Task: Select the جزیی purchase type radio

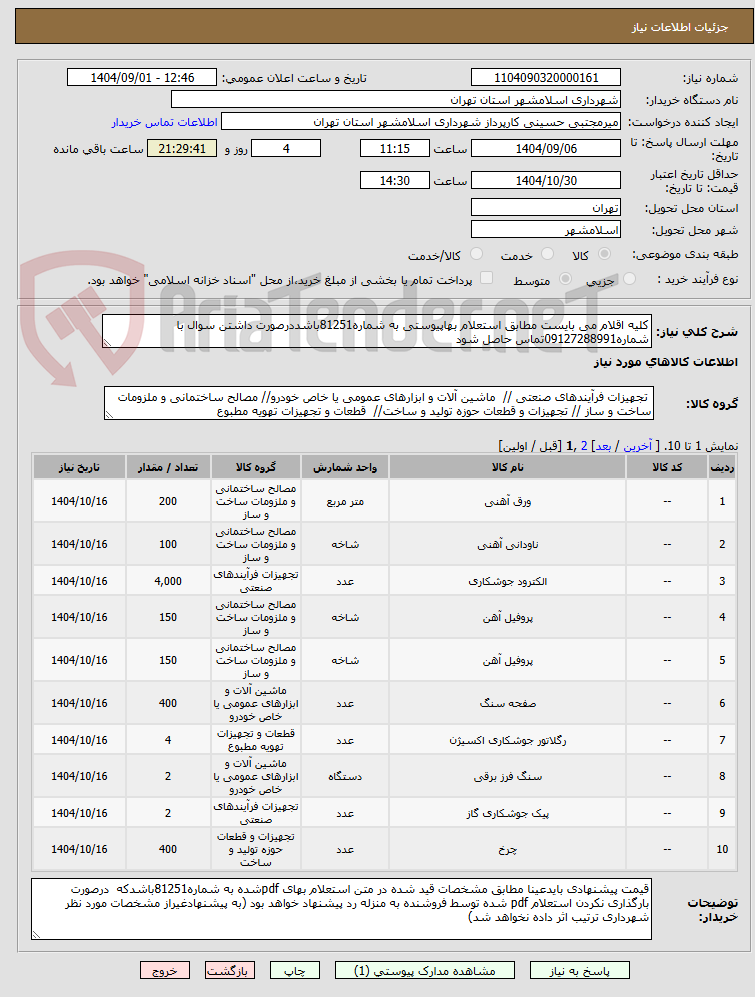Action: [x=629, y=279]
